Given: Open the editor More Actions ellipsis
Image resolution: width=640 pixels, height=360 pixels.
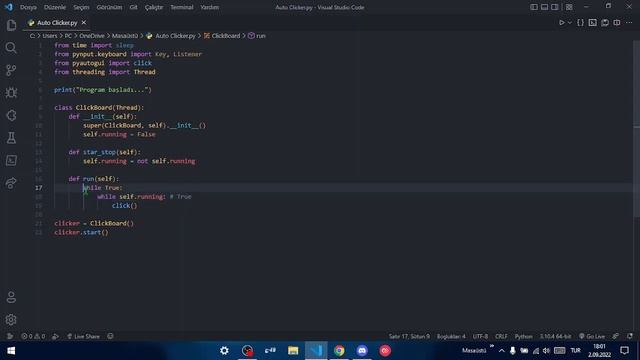Looking at the screenshot, I should tap(629, 23).
